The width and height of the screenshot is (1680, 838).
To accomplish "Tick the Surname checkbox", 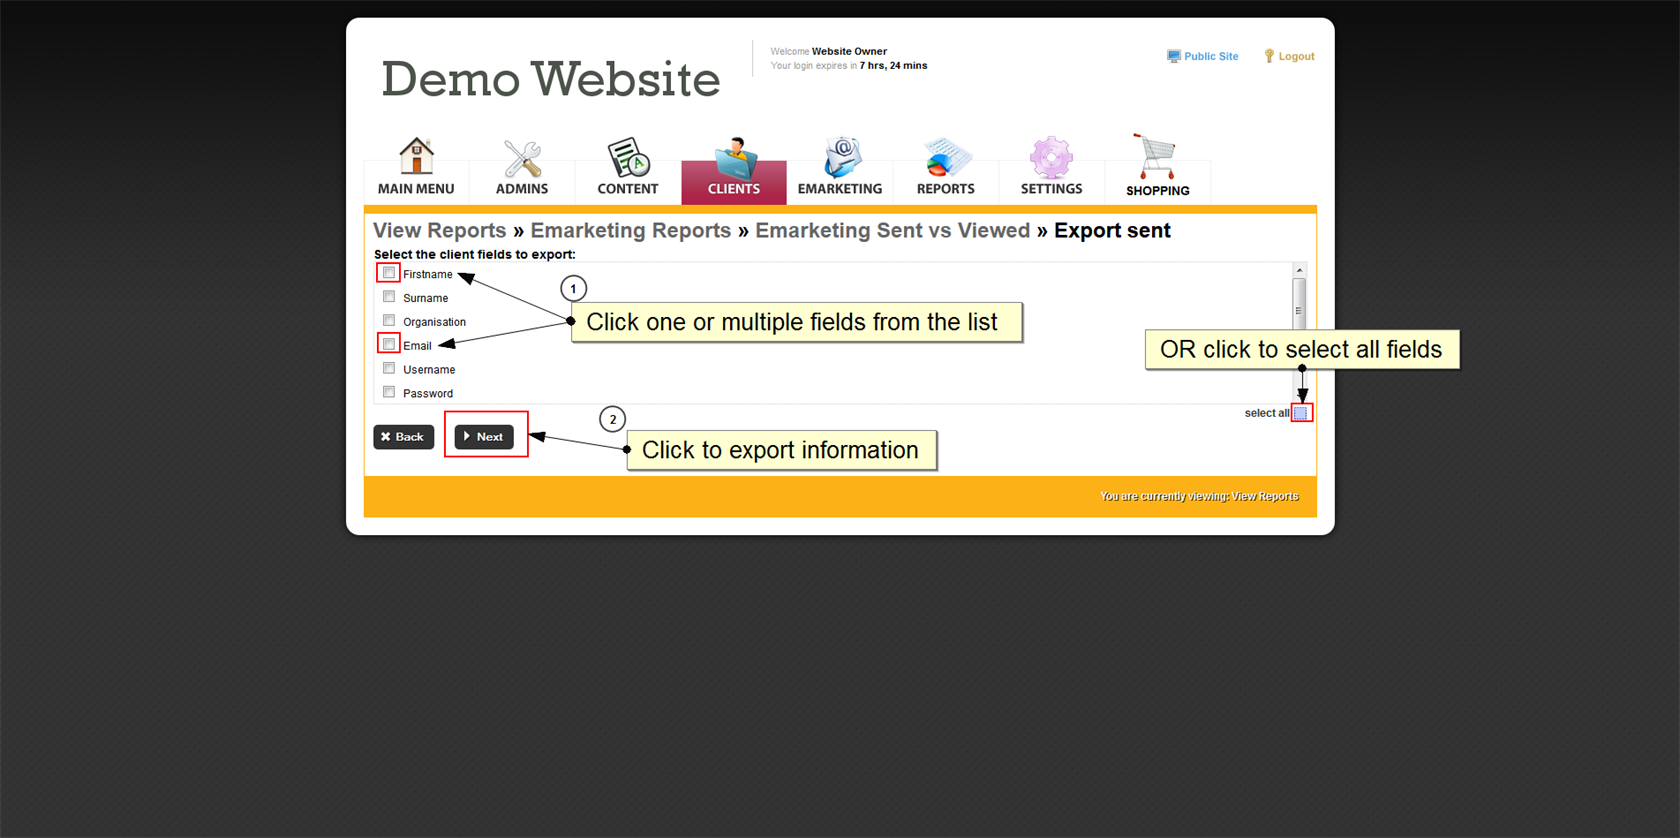I will click(389, 297).
